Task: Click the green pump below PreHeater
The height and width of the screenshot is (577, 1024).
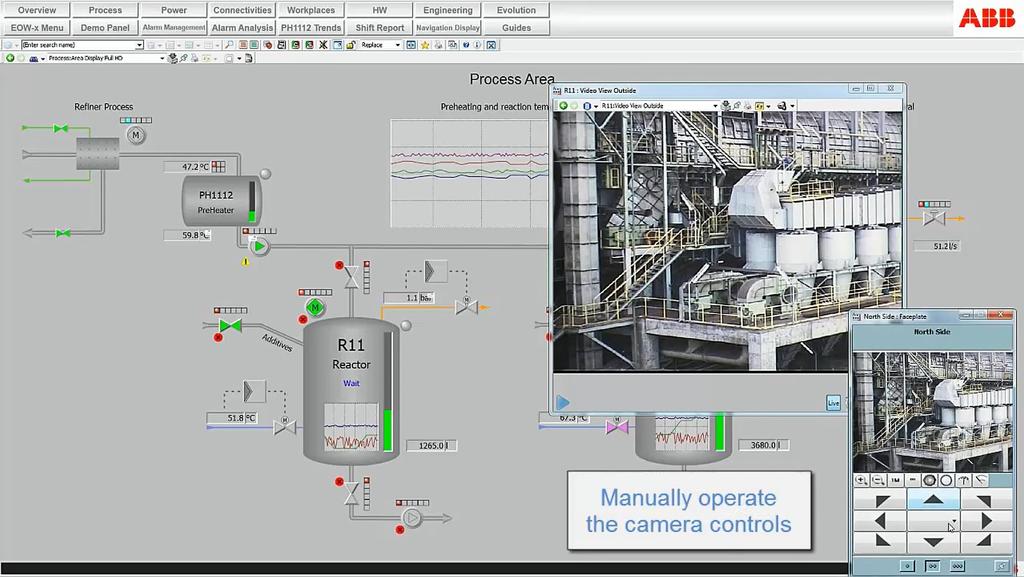Action: 260,246
